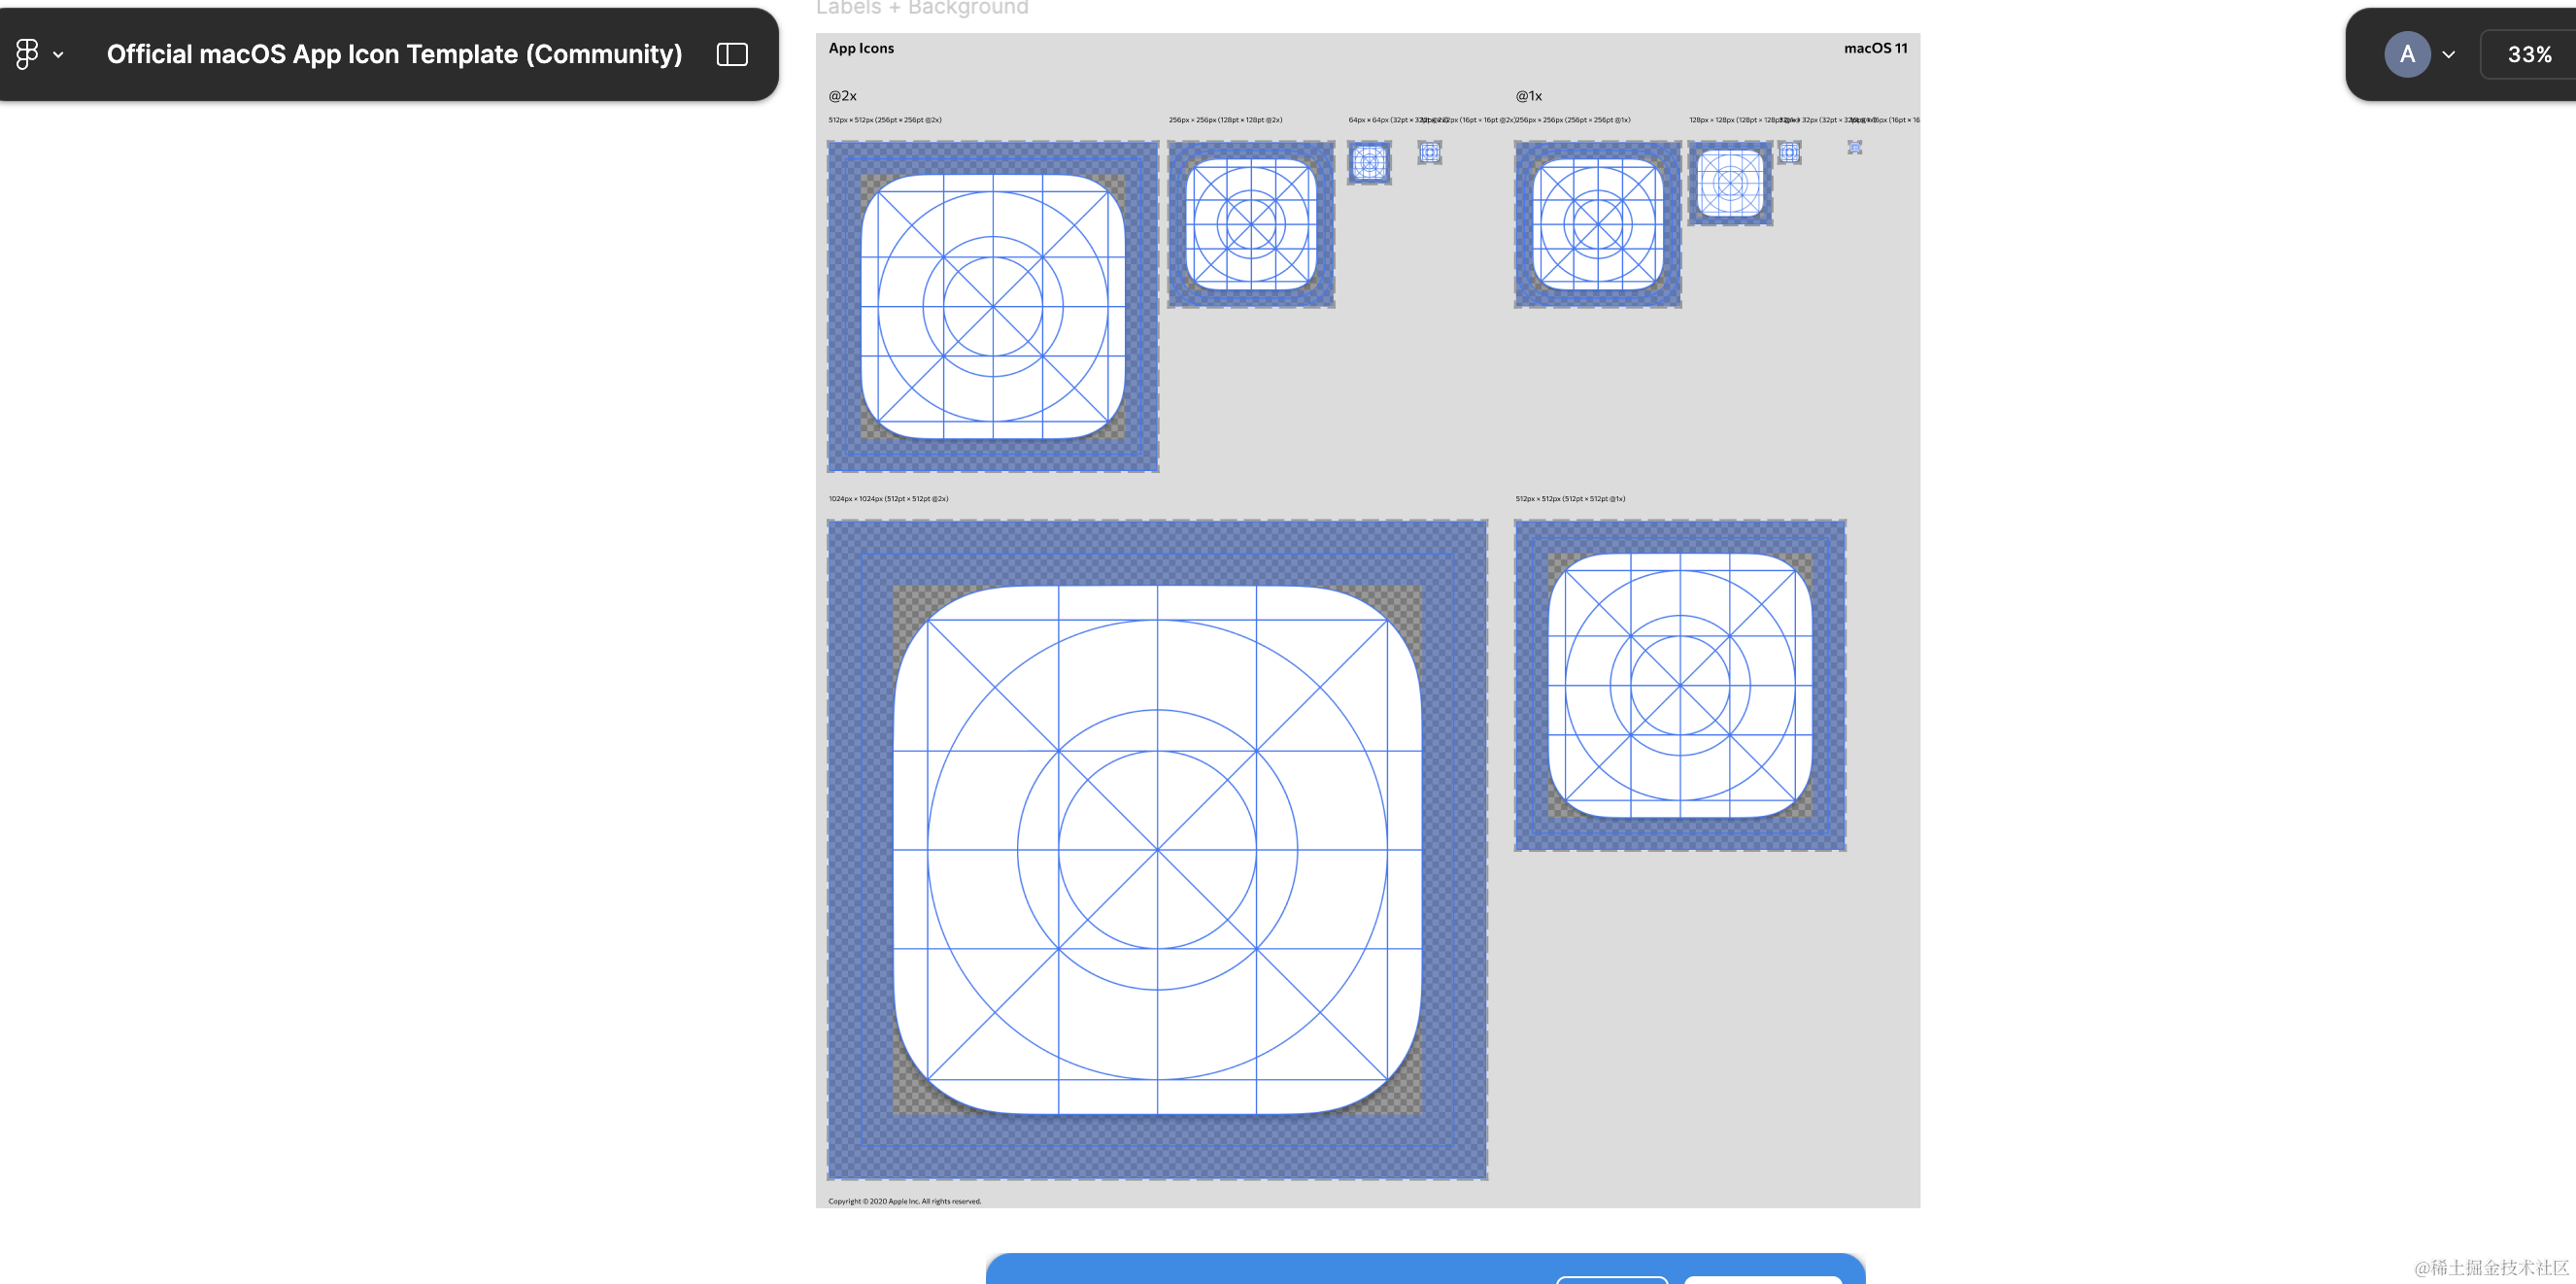Click the Labels + Background frame title

point(922,8)
